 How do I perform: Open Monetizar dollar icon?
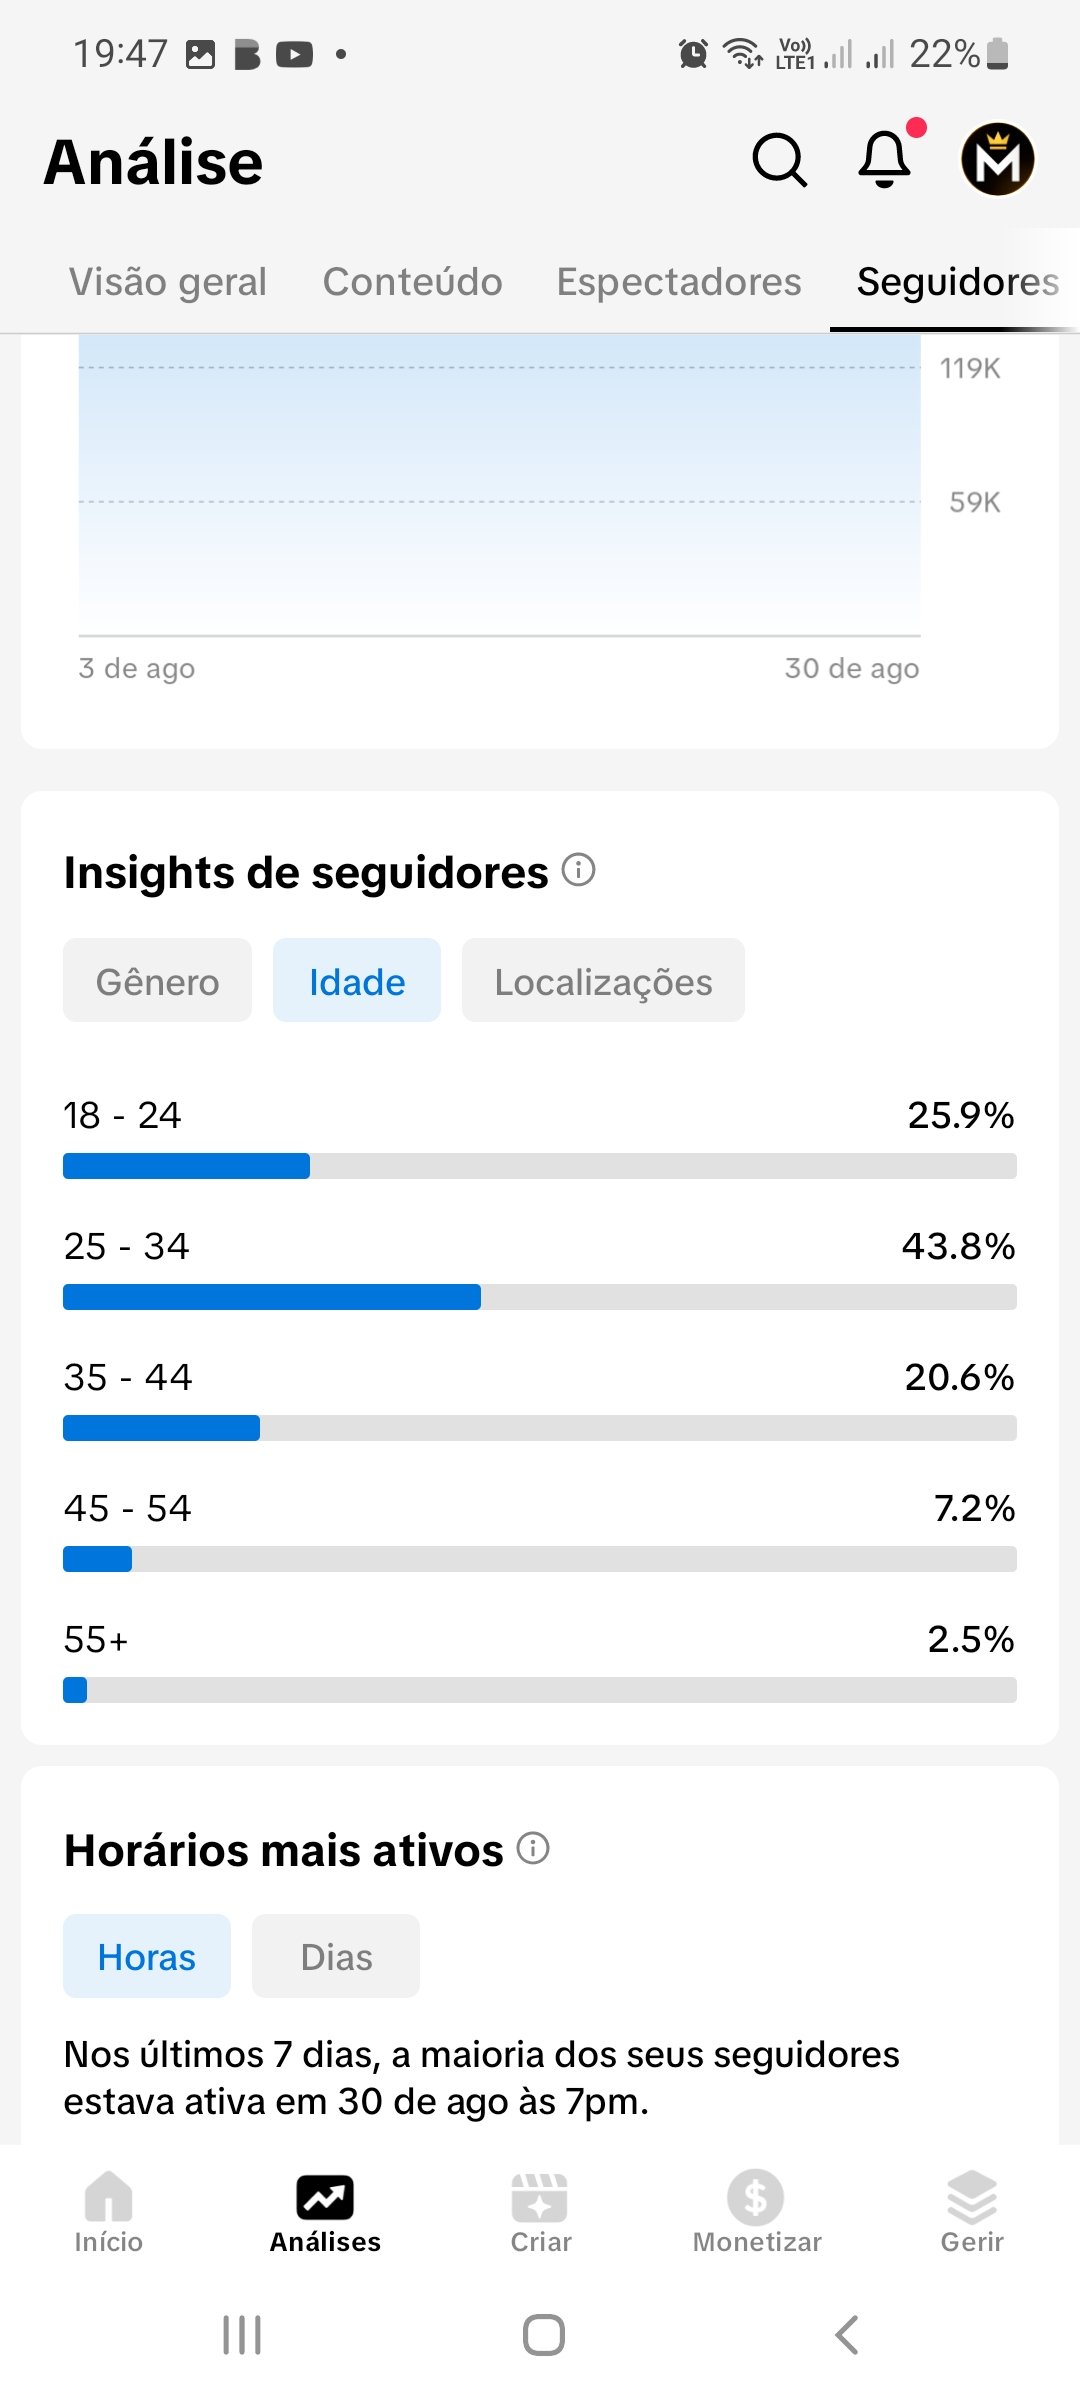coord(756,2212)
